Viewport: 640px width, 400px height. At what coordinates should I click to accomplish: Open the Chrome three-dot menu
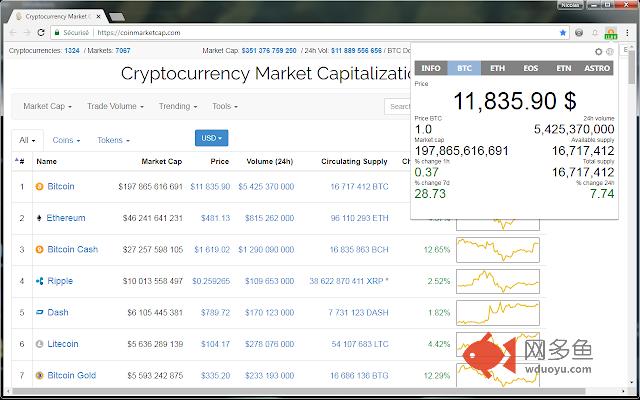click(x=627, y=33)
